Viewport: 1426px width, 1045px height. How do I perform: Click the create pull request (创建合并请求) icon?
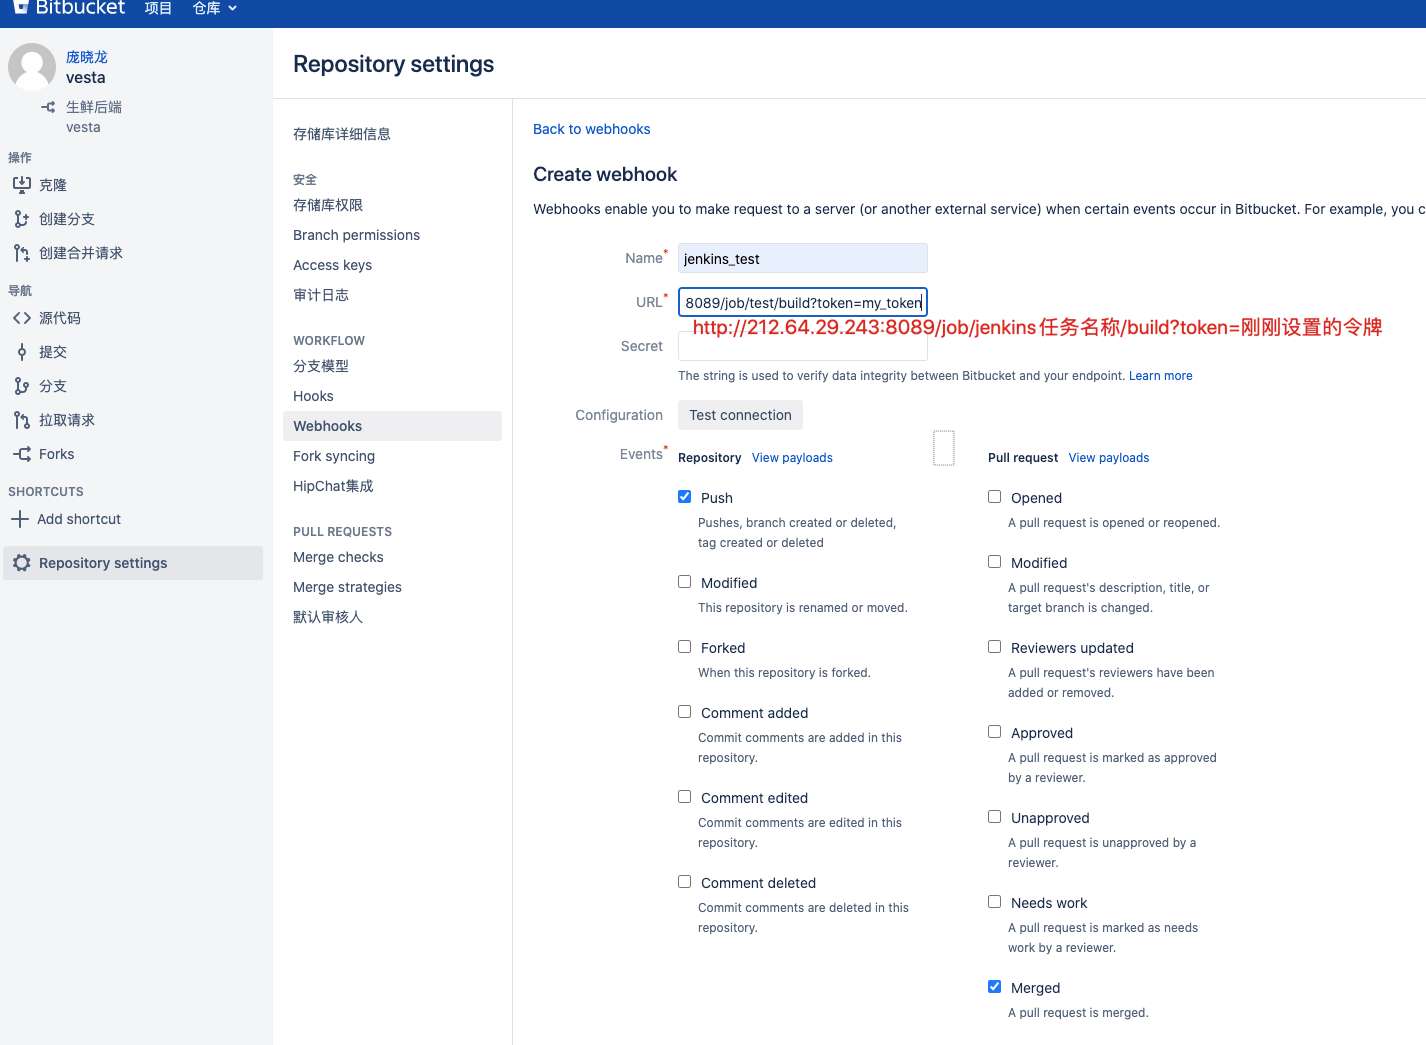click(x=22, y=253)
